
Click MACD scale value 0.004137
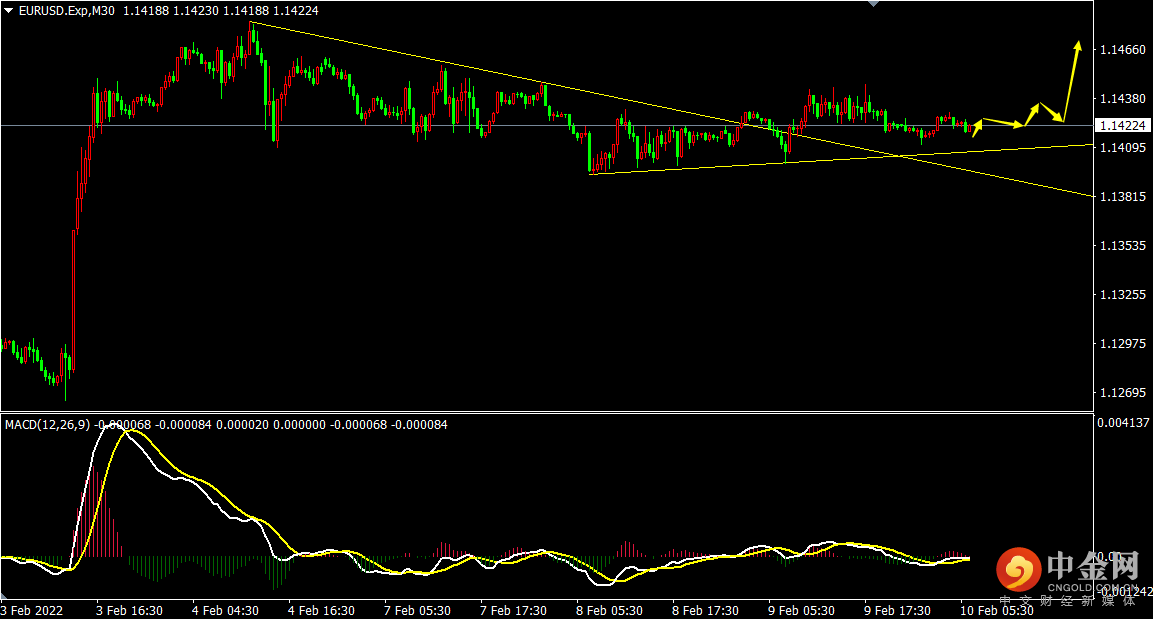click(x=1123, y=423)
